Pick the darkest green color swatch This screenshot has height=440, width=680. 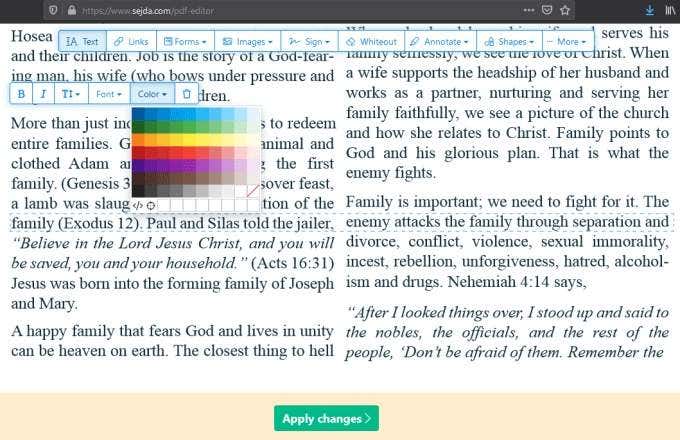138,127
